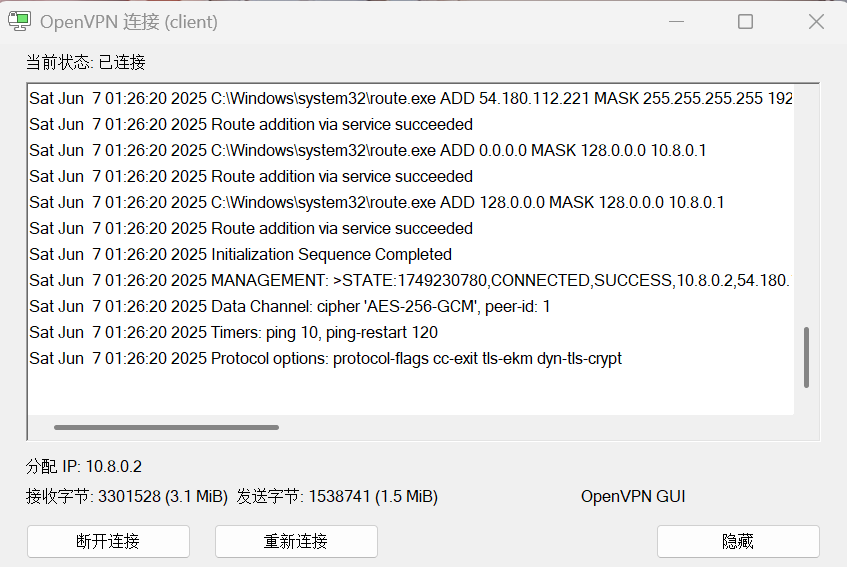847x567 pixels.
Task: Close the OpenVPN connection window
Action: 816,22
